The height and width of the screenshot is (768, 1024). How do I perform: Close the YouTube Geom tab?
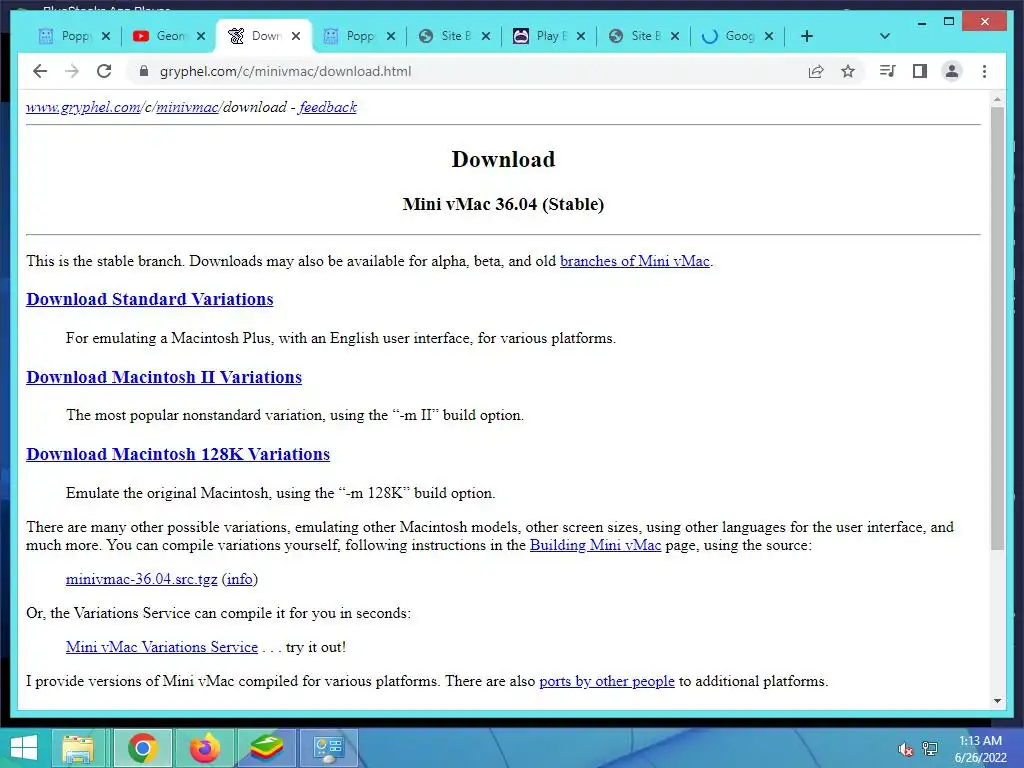pyautogui.click(x=202, y=36)
